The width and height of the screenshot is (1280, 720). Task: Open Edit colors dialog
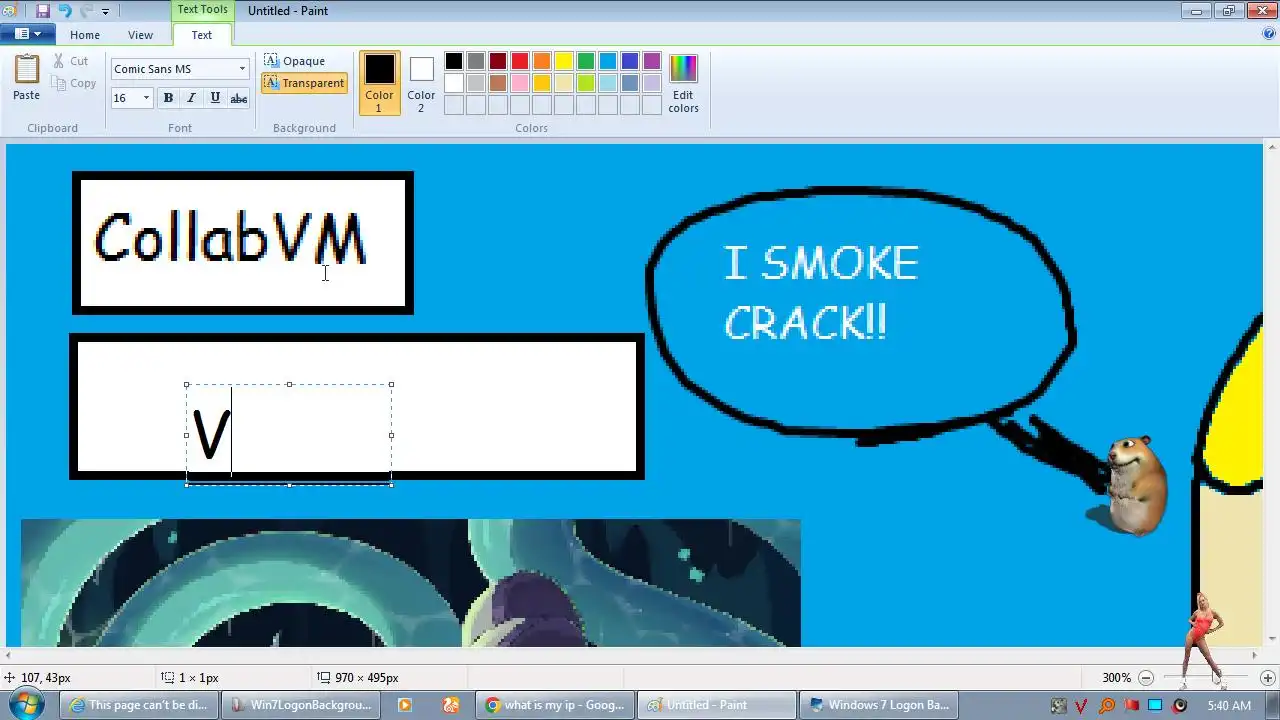(684, 83)
